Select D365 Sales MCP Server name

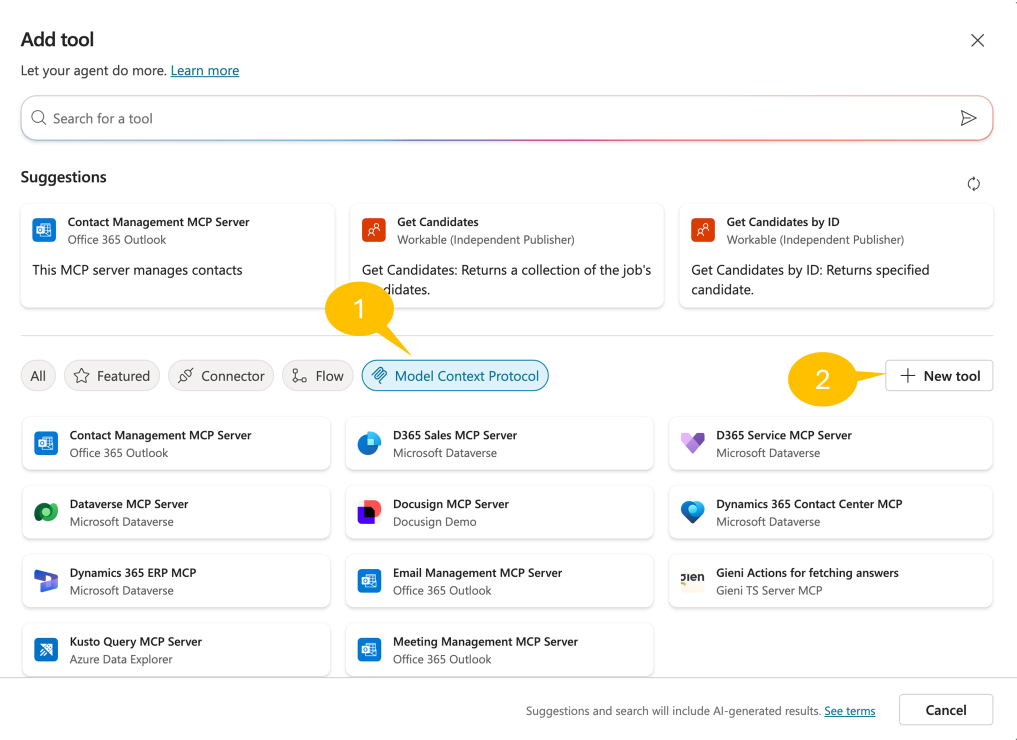455,435
